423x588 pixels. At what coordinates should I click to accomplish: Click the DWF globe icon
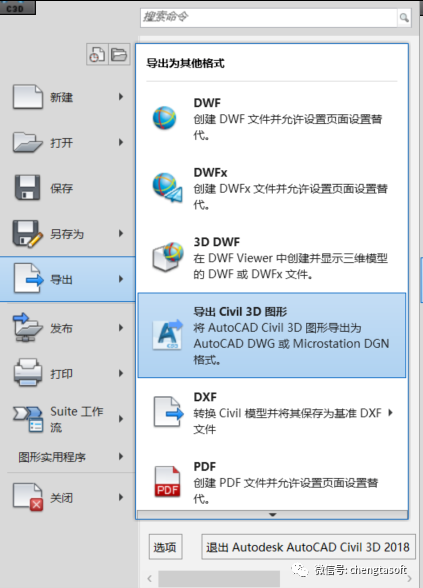pos(165,118)
